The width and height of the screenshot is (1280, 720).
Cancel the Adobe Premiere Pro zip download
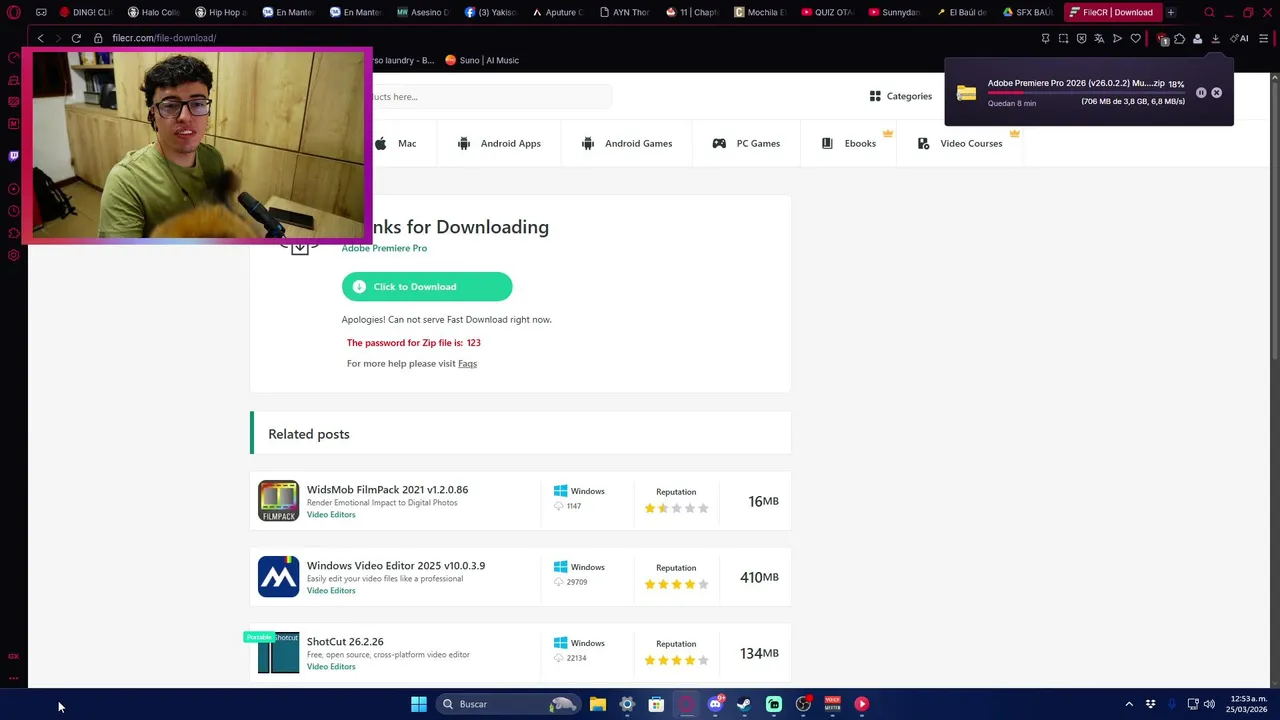click(1216, 92)
